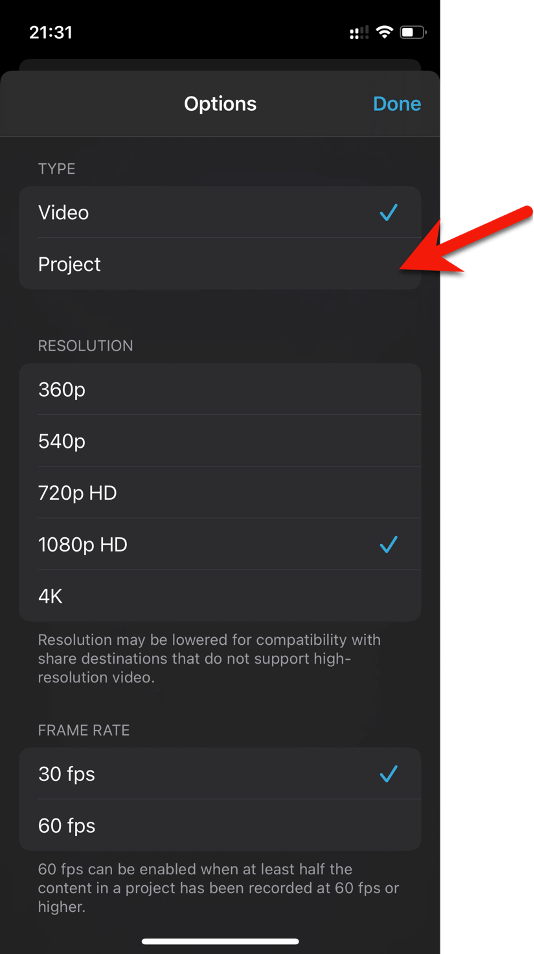Tap the battery status icon
534x954 pixels.
pyautogui.click(x=413, y=32)
